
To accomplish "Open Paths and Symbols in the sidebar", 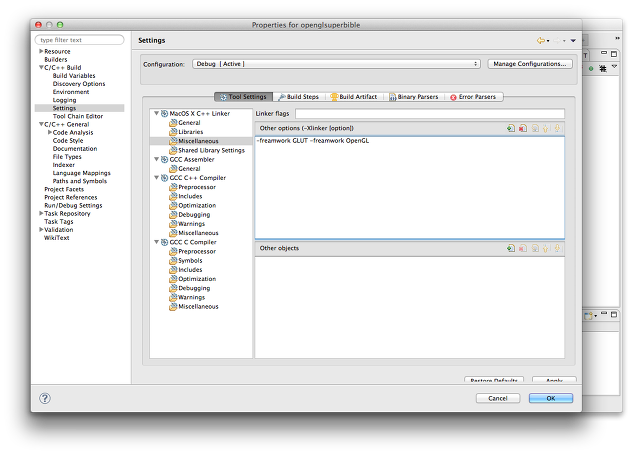I will click(x=80, y=181).
